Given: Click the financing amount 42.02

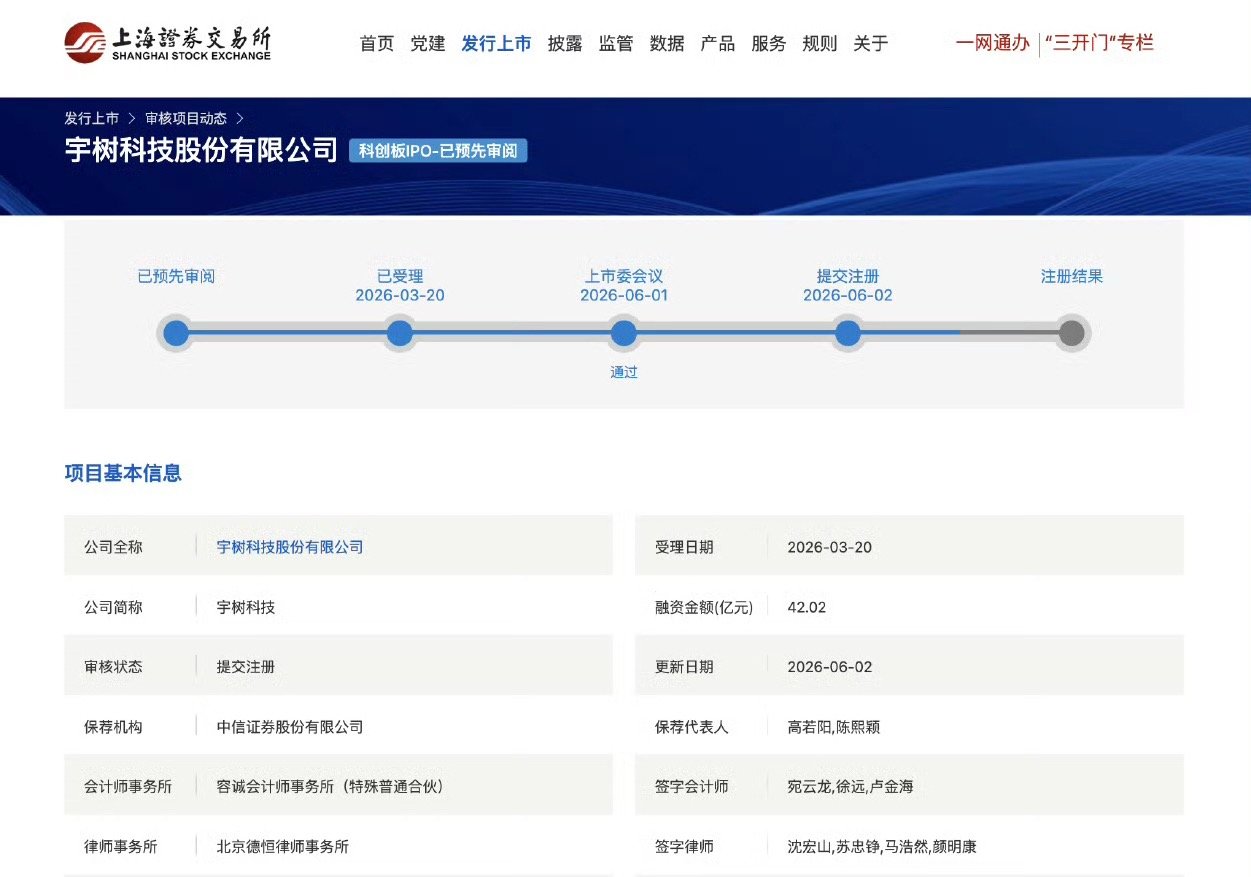Looking at the screenshot, I should (807, 607).
